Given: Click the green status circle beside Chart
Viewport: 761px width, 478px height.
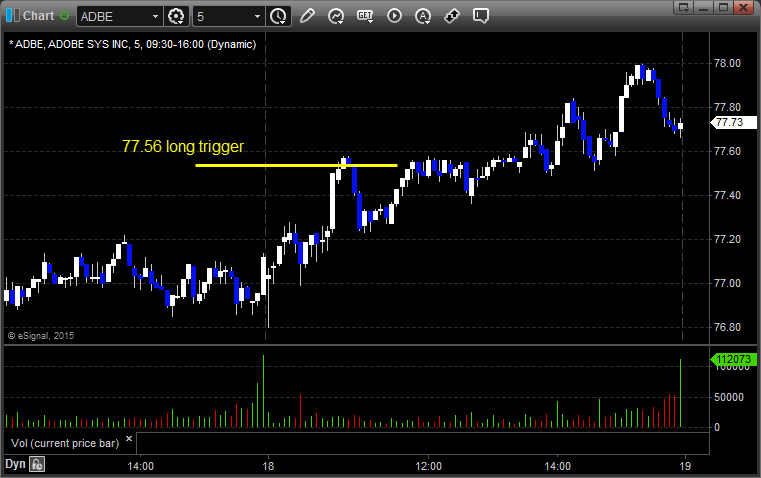Looking at the screenshot, I should coord(65,16).
